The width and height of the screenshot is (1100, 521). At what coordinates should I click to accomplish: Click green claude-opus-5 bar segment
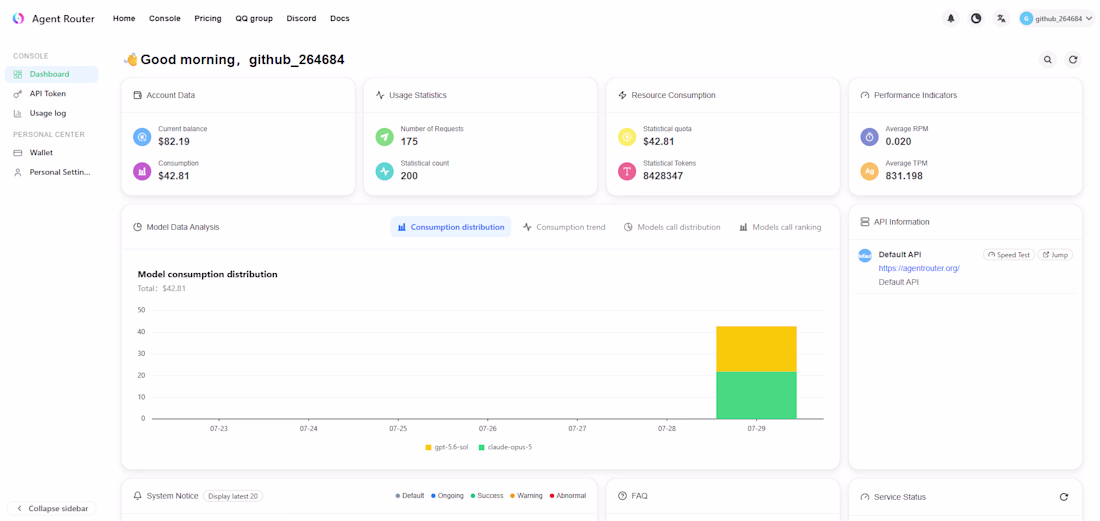(756, 395)
